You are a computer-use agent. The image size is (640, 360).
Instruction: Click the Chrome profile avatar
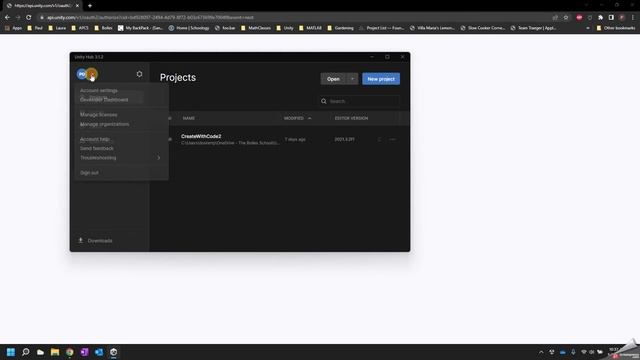coord(622,18)
